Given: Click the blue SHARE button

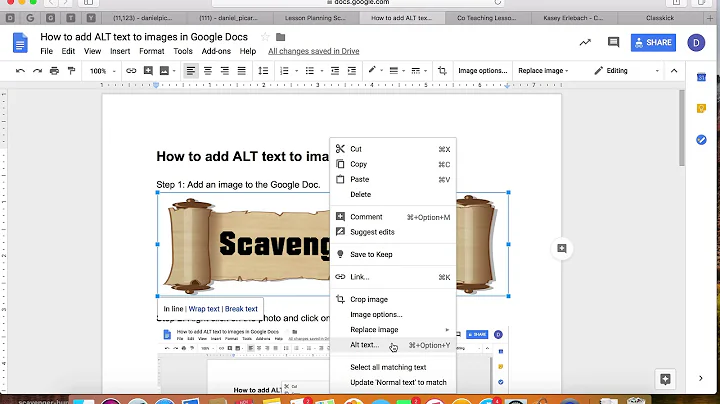Looking at the screenshot, I should [653, 43].
